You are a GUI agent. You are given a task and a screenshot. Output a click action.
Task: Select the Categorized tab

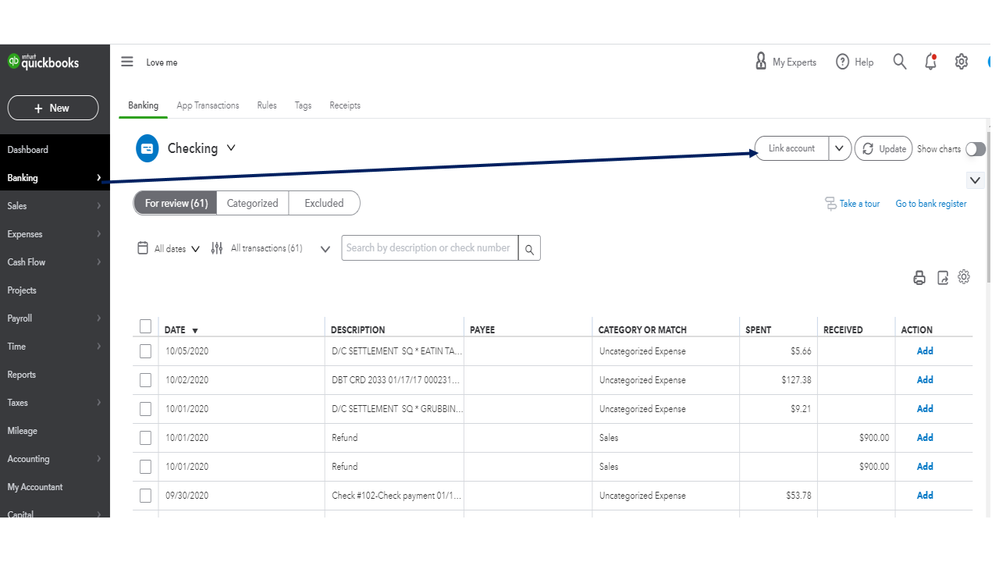tap(252, 203)
